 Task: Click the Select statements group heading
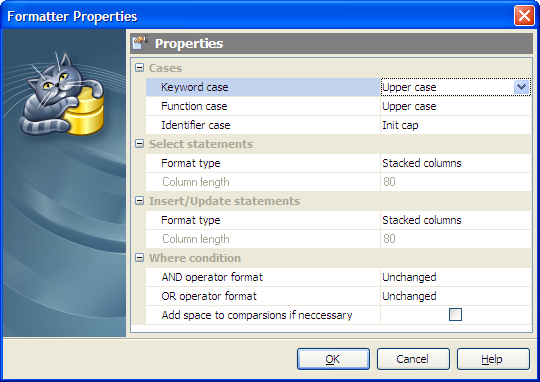point(201,144)
